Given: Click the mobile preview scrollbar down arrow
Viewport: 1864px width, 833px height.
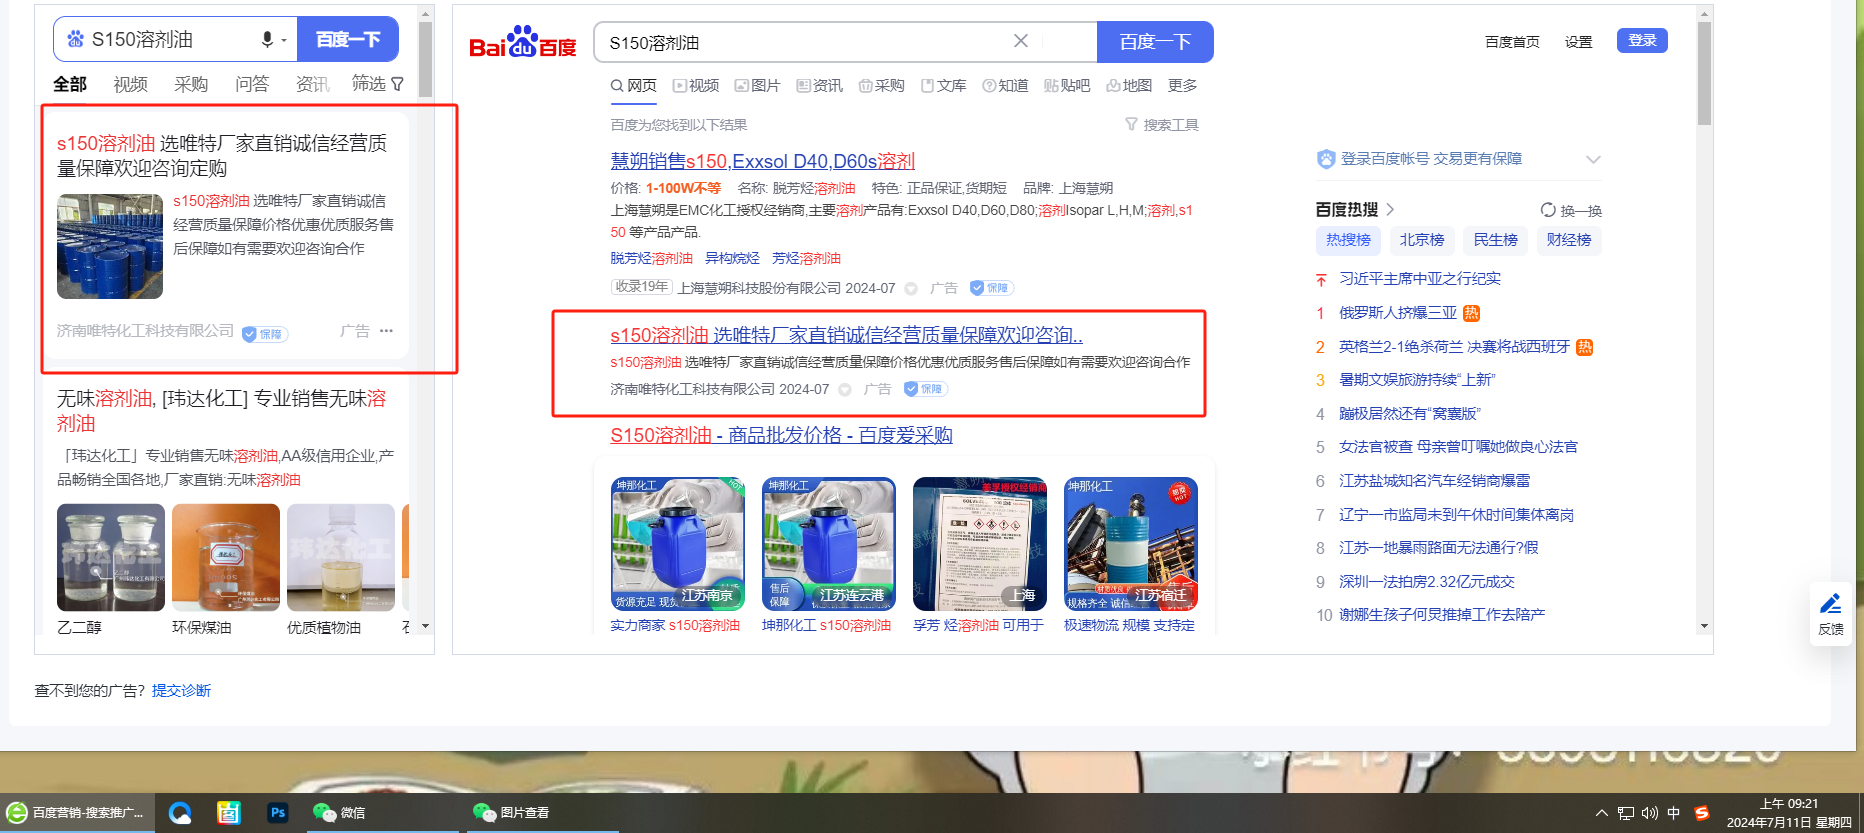Looking at the screenshot, I should 425,626.
